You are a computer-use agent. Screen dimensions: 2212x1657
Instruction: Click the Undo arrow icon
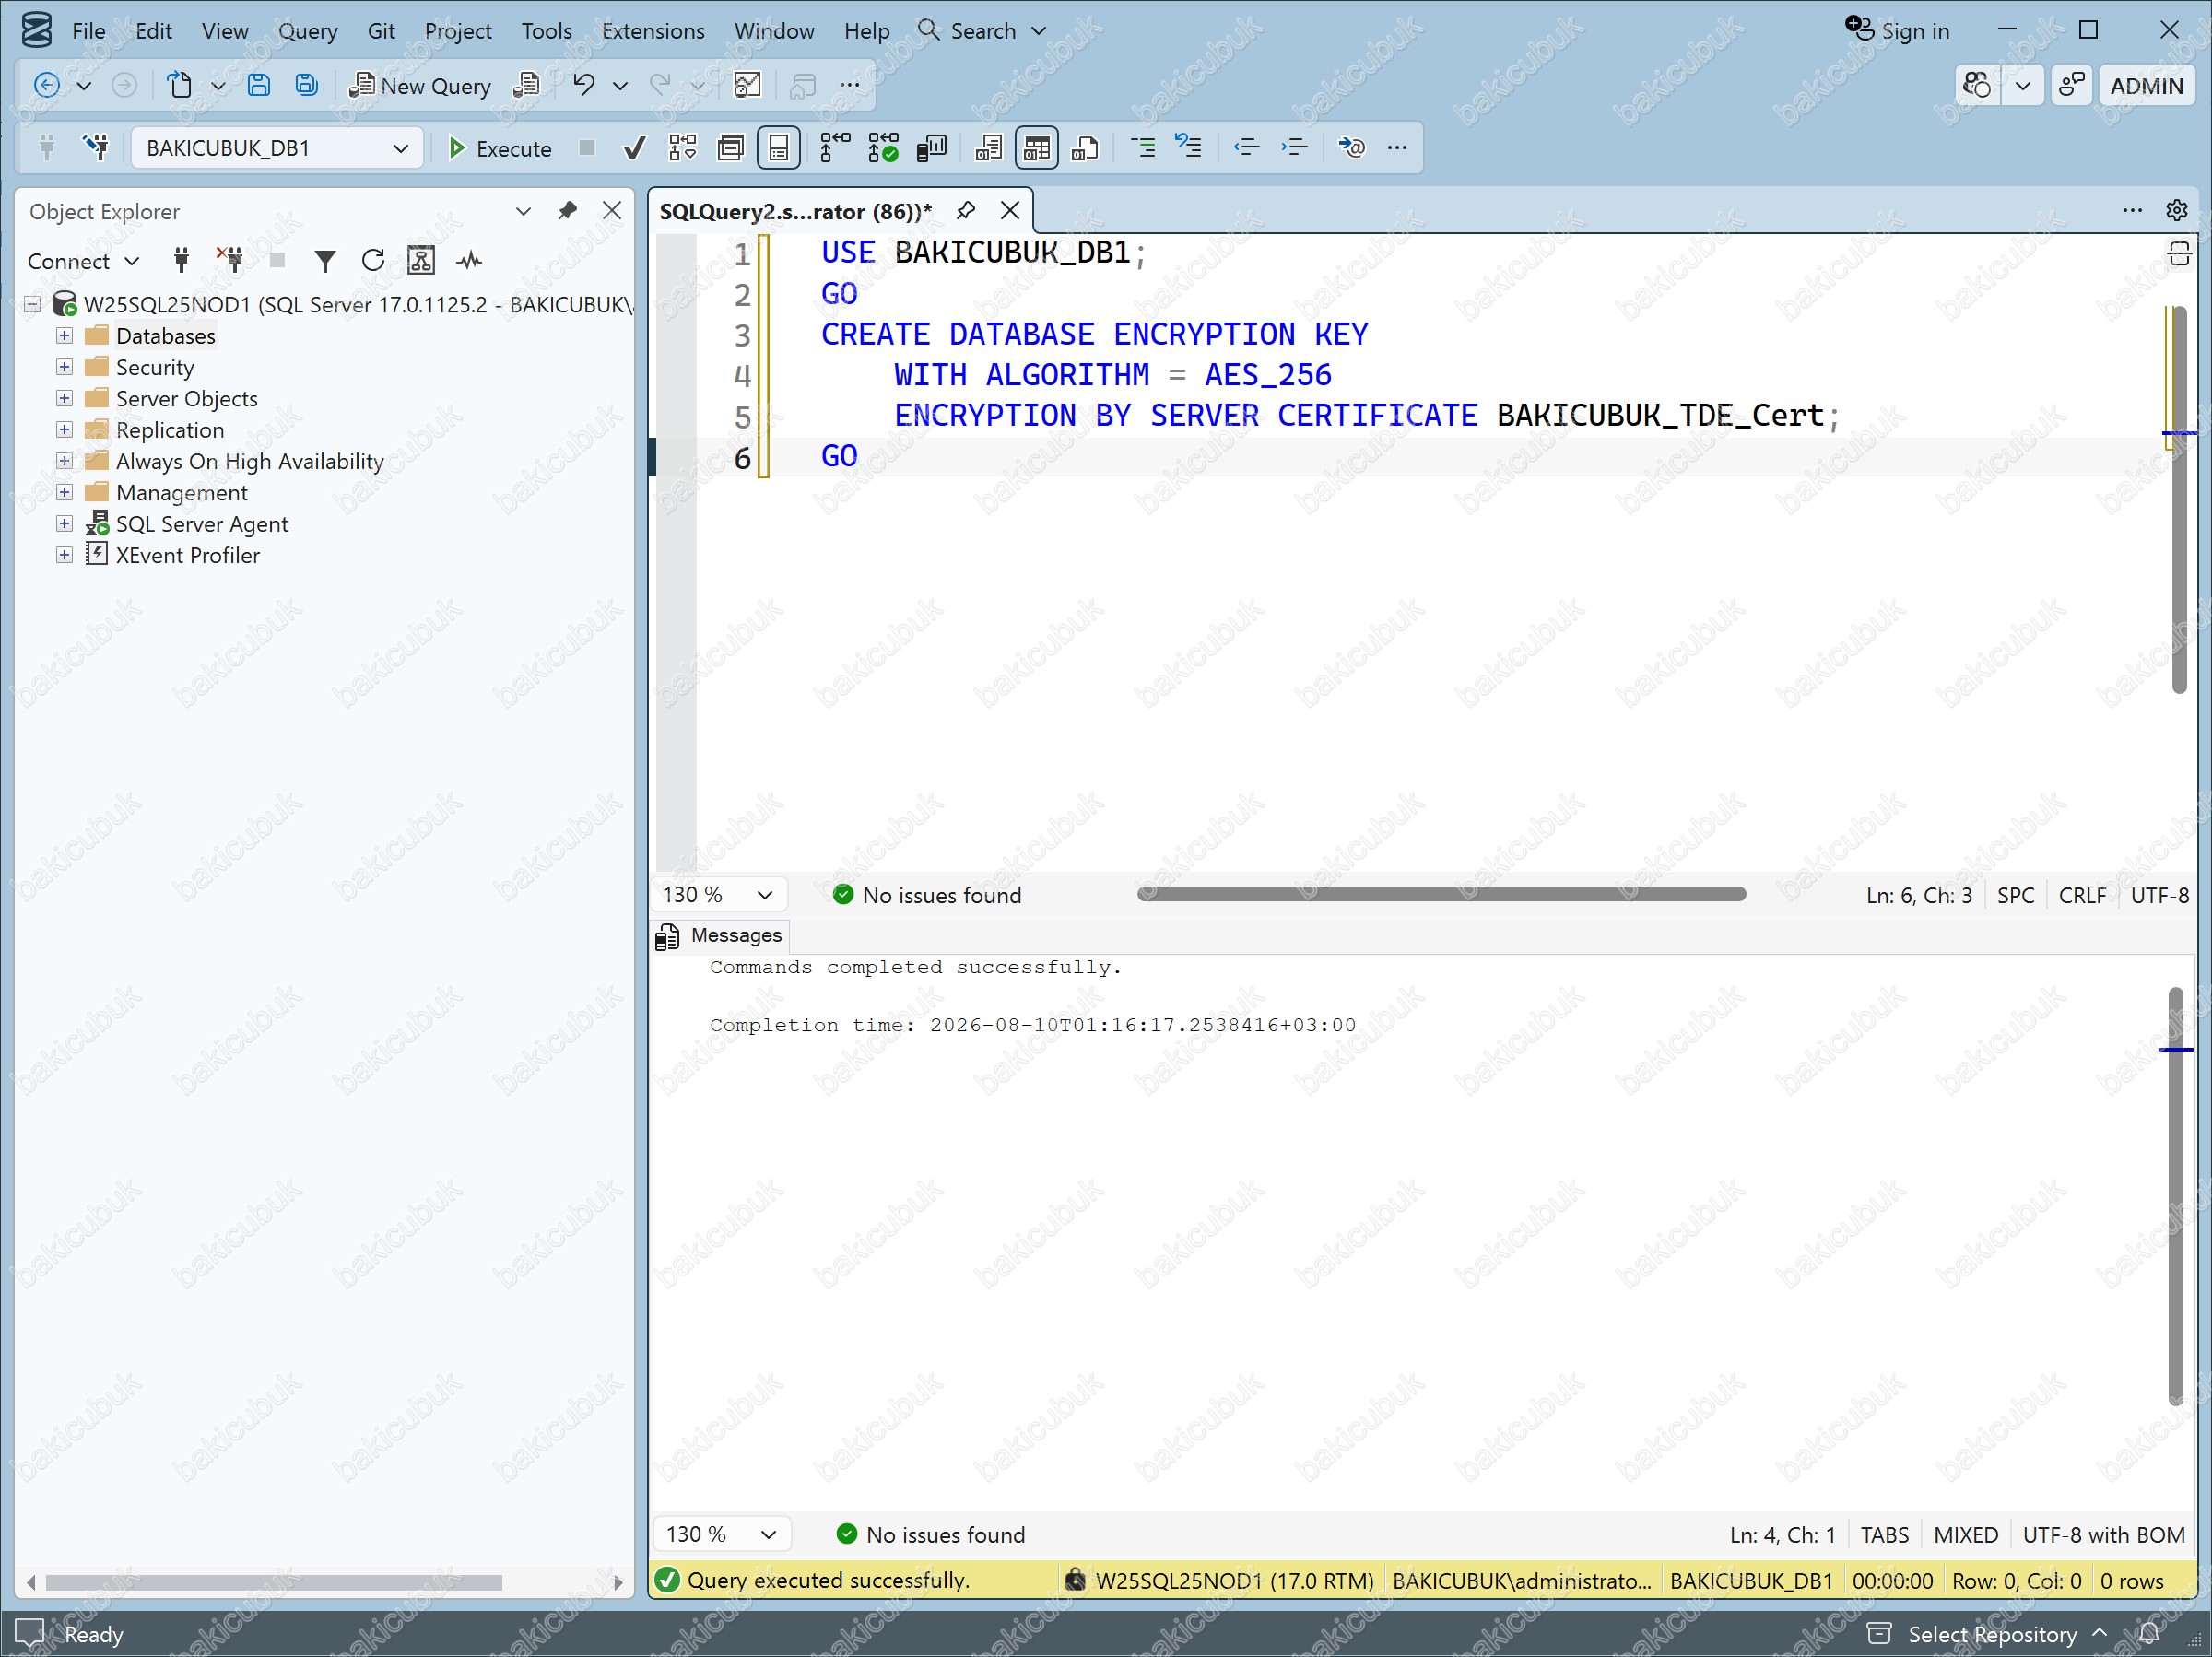584,85
